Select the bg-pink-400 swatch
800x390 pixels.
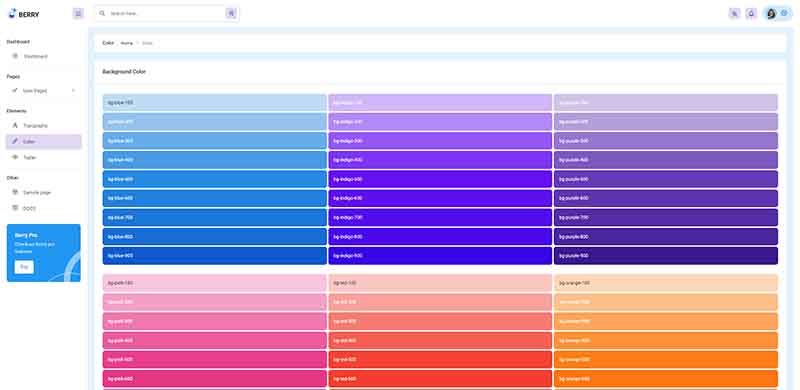coord(214,340)
